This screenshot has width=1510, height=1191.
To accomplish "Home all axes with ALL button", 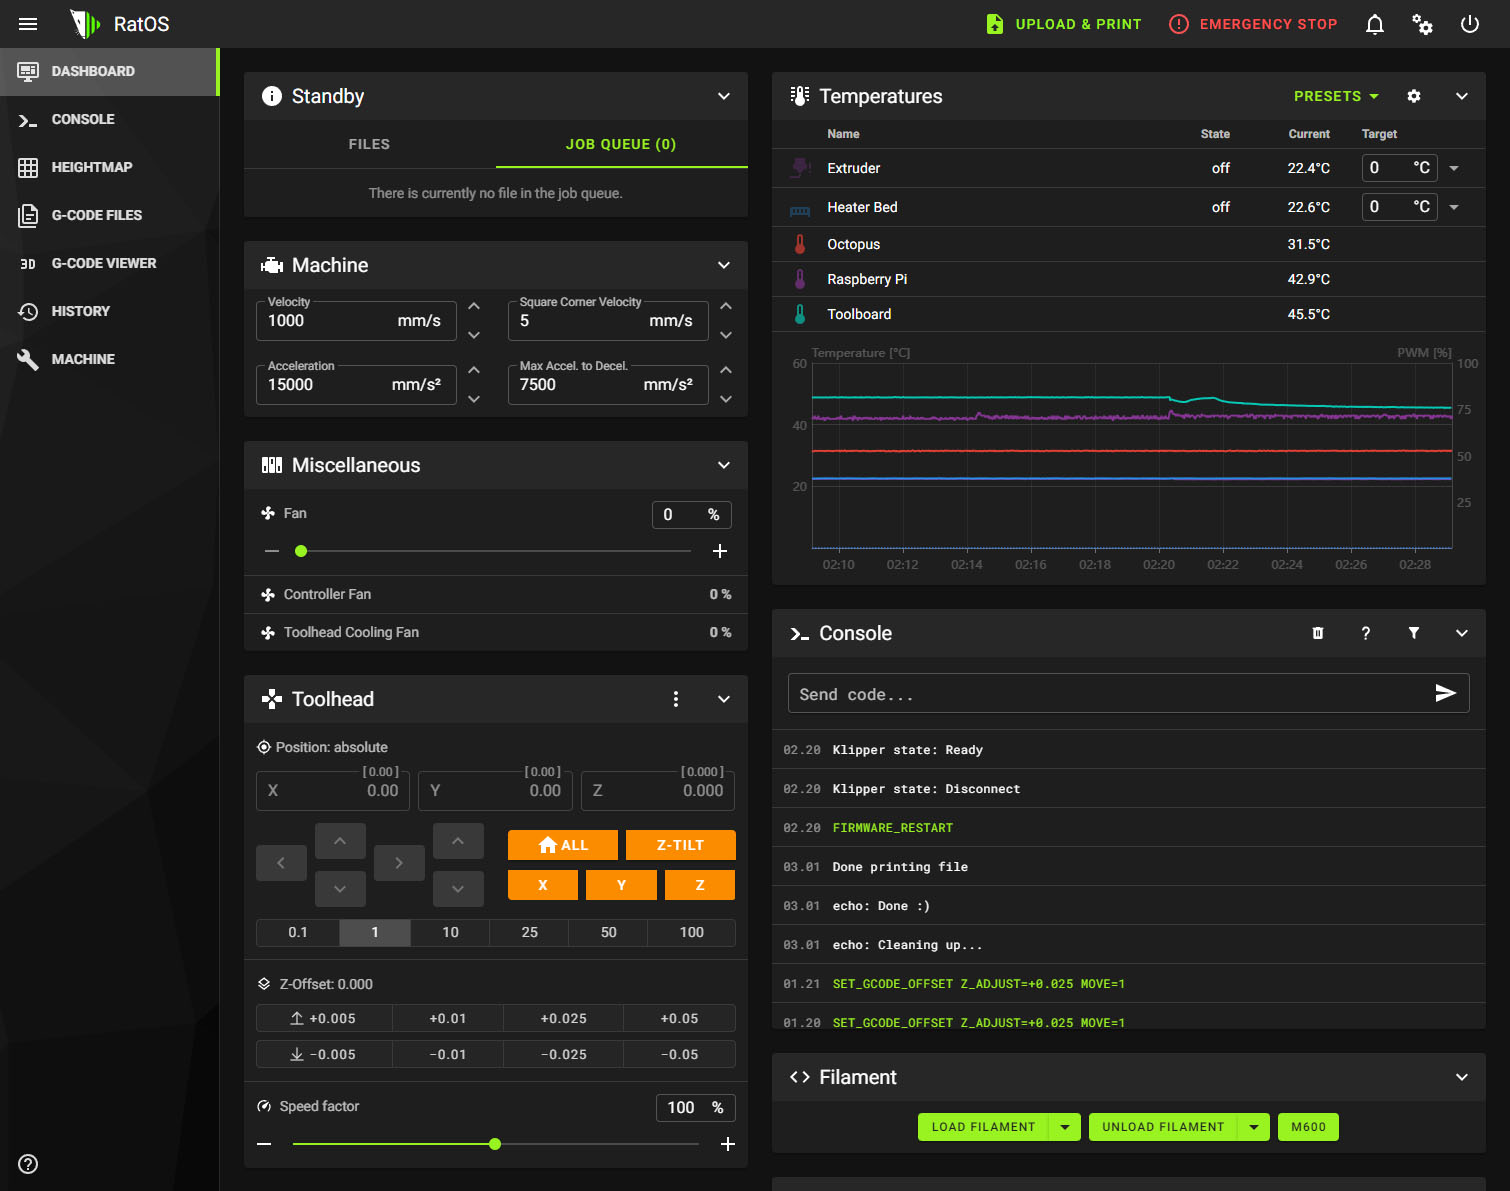I will click(x=563, y=845).
